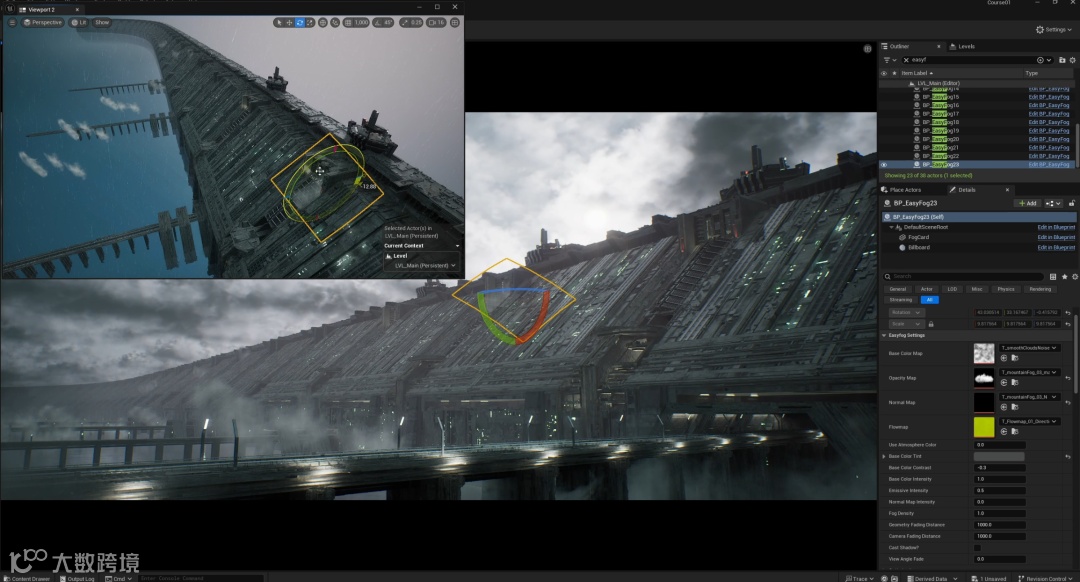Click Edit BP_EasyFog link for BP_EasyFog21
Viewport: 1080px width, 582px height.
[x=1048, y=147]
